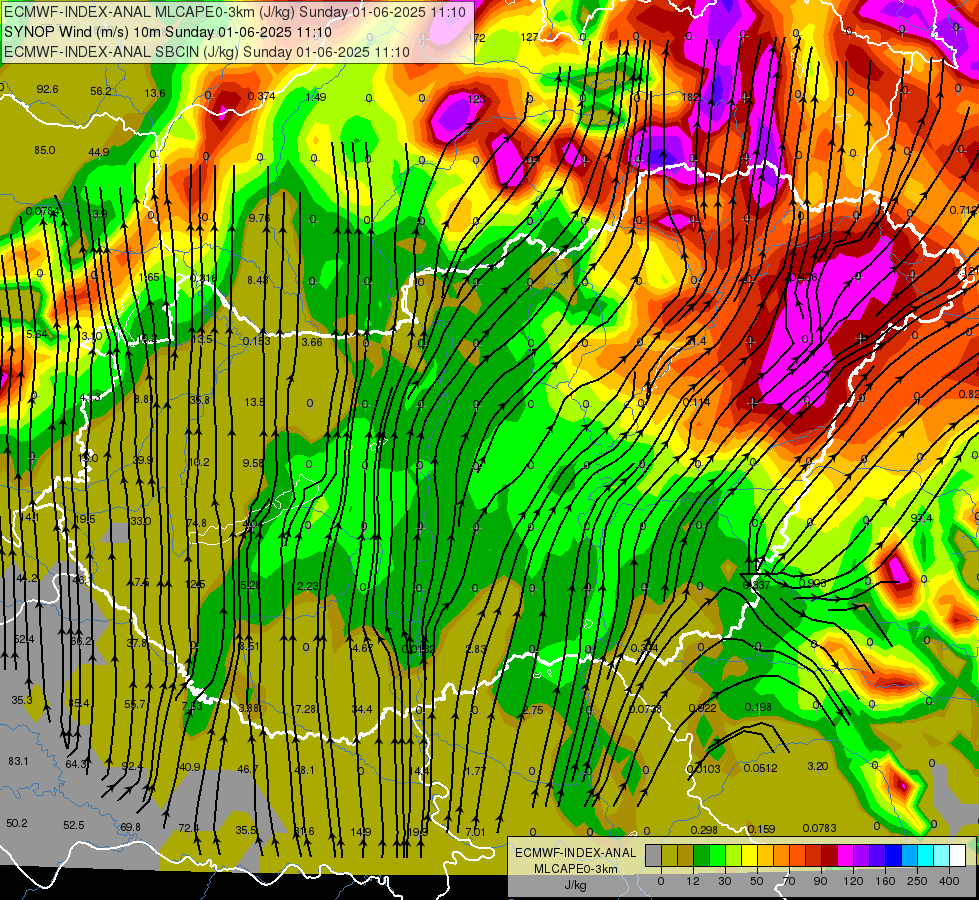The height and width of the screenshot is (900, 979).
Task: Click the MLCAPE0-3km title line at top
Action: (x=235, y=12)
